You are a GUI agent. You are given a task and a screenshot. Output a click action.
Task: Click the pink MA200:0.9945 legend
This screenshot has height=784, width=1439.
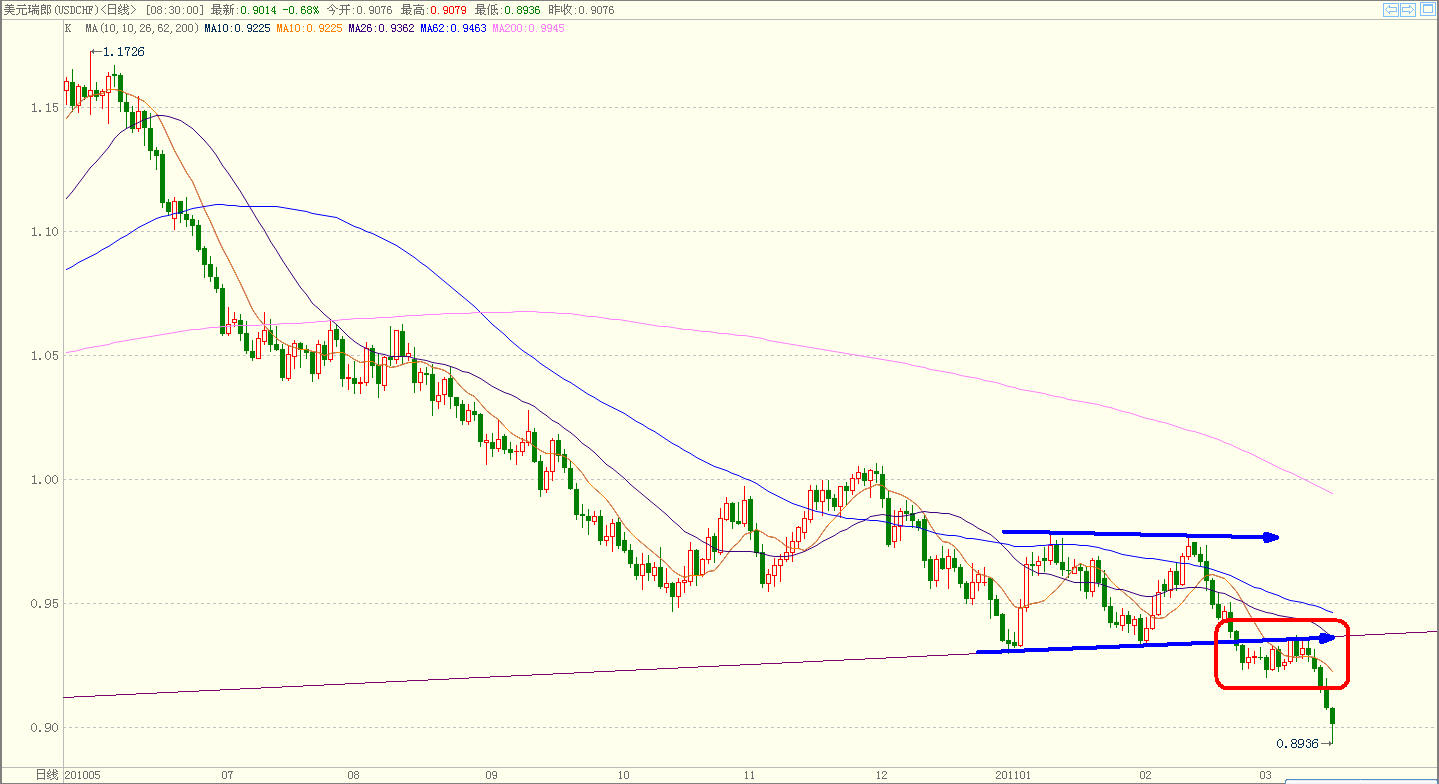[527, 28]
